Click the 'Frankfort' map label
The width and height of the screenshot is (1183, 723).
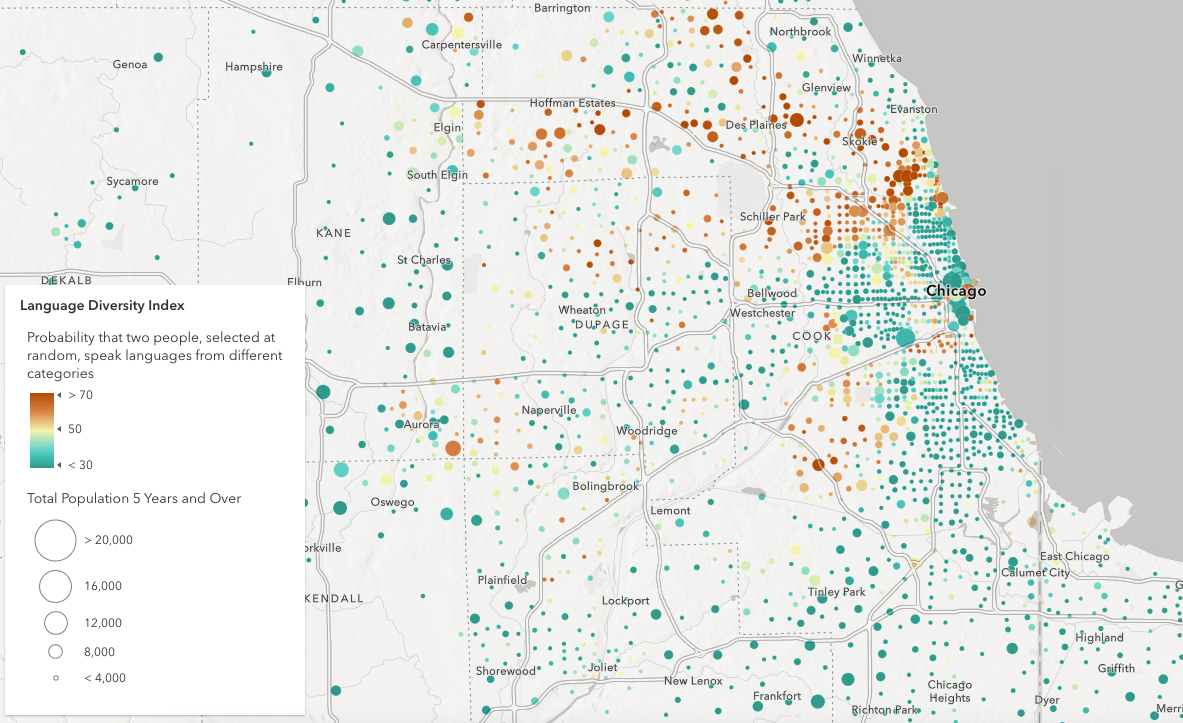[777, 696]
